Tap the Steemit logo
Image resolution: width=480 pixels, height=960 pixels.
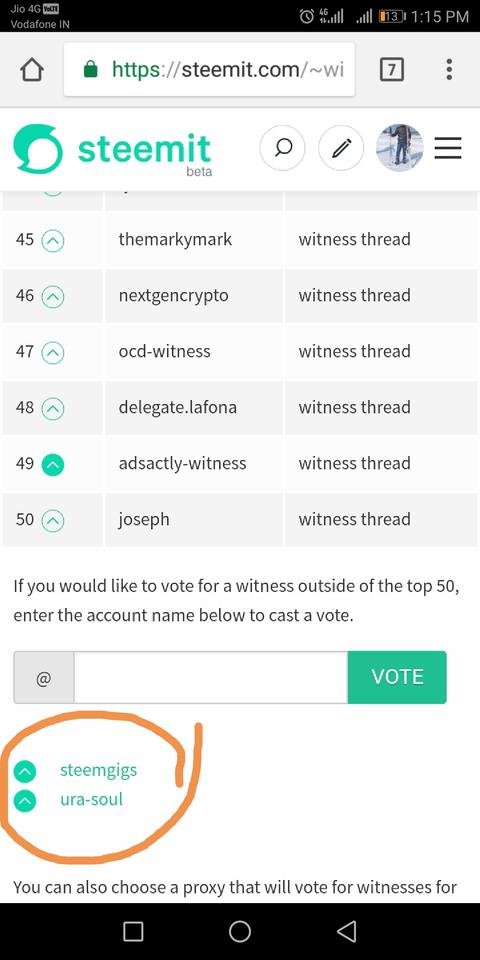pyautogui.click(x=113, y=149)
